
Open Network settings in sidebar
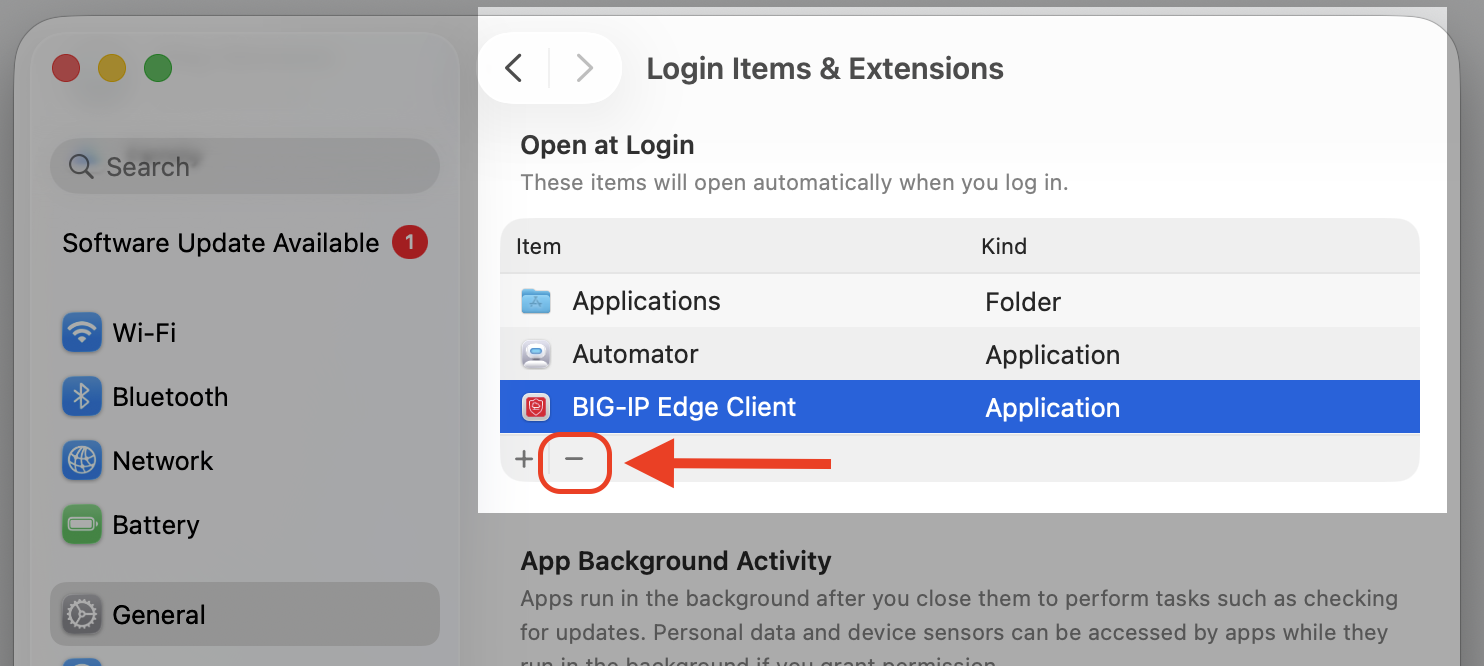[x=245, y=461]
